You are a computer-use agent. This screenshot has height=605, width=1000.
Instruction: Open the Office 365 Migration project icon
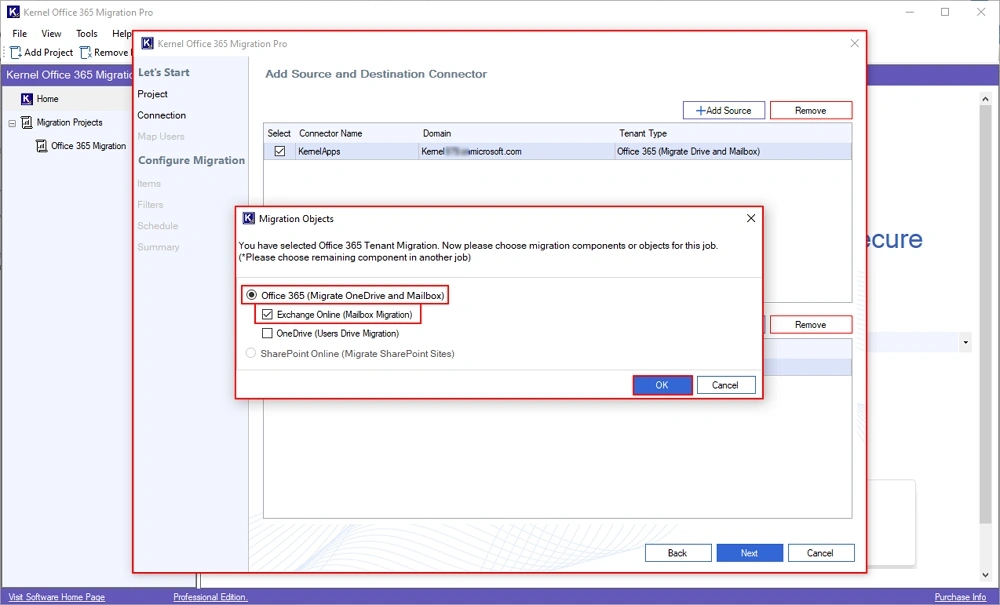(41, 146)
